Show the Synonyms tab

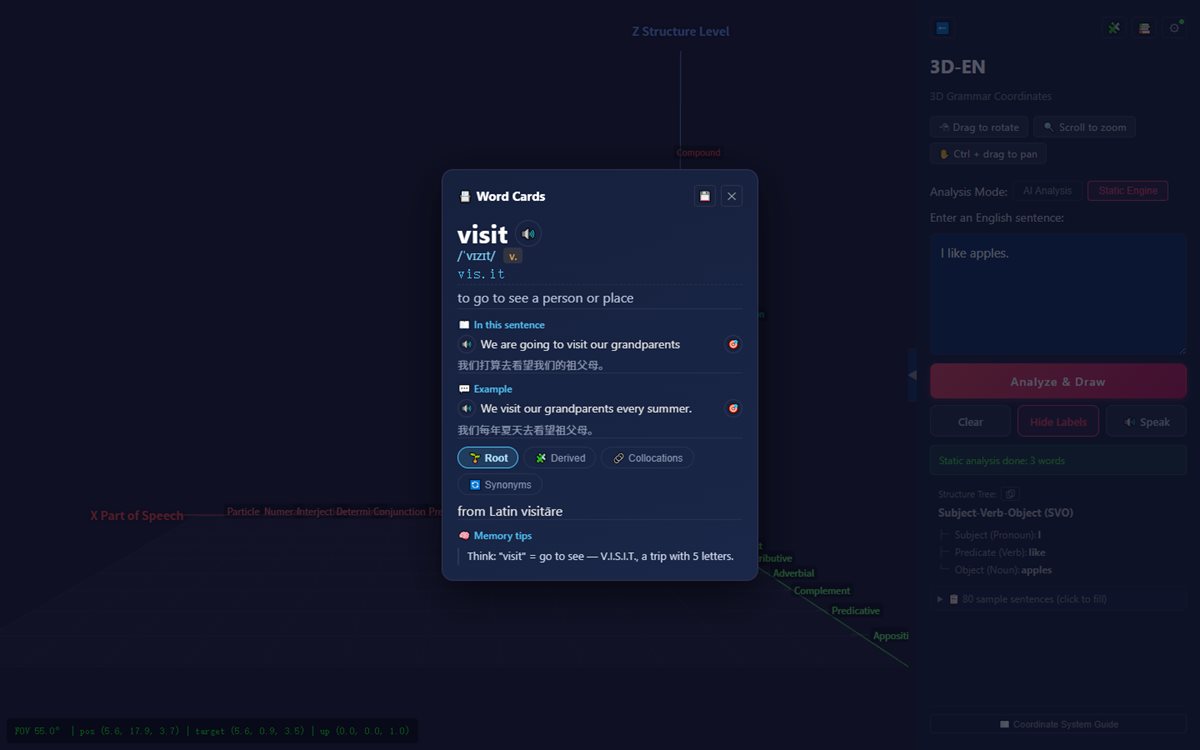point(500,485)
